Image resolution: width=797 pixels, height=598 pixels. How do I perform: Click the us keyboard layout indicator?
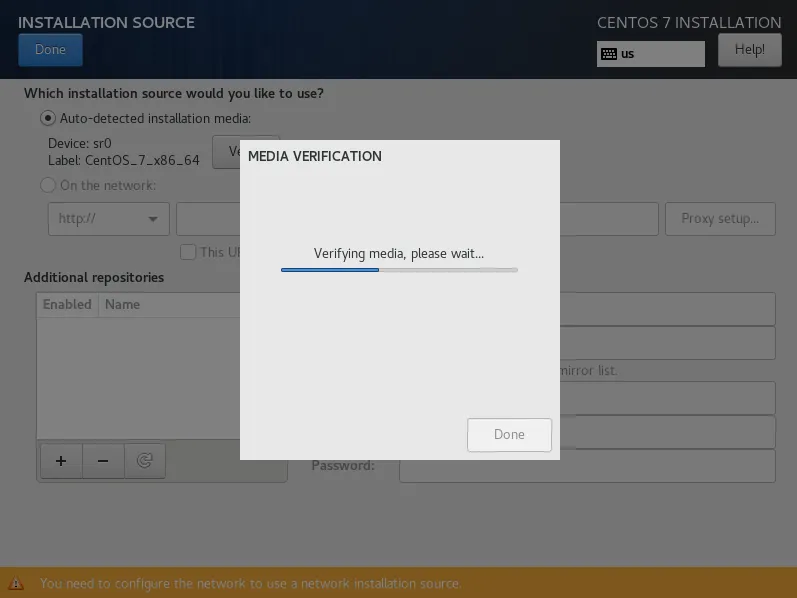coord(650,54)
